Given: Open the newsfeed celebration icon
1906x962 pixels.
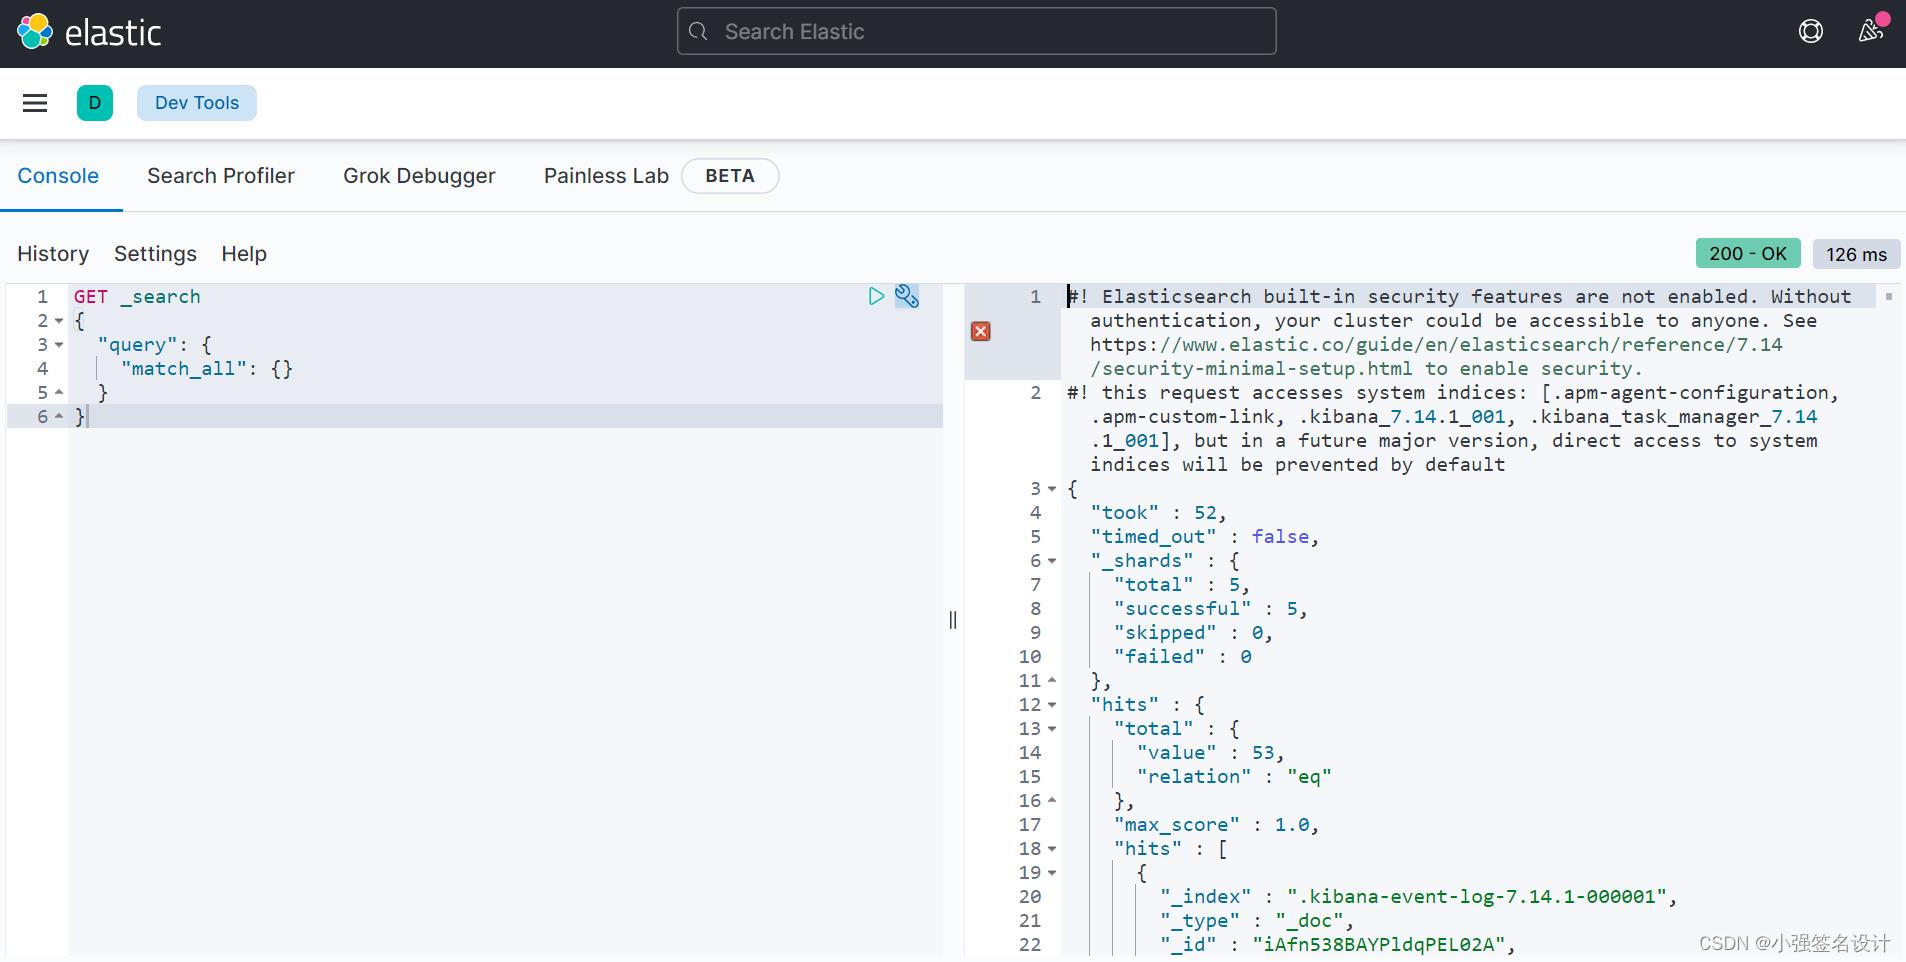Looking at the screenshot, I should (1871, 30).
